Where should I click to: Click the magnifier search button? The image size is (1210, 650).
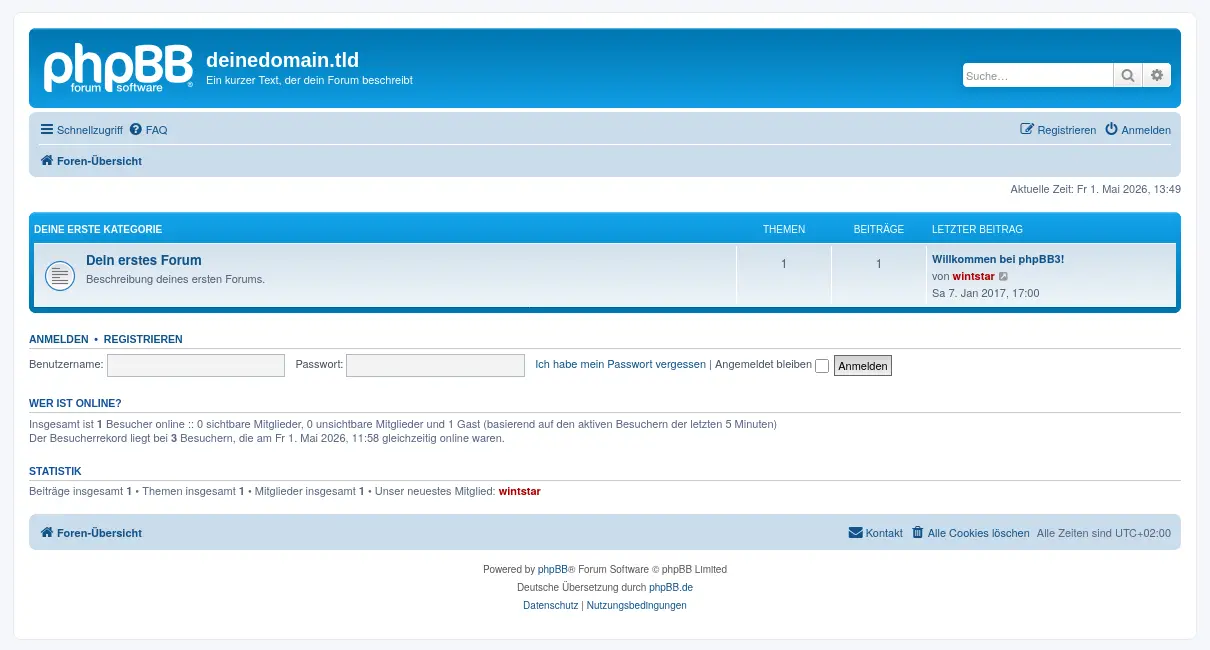point(1128,76)
